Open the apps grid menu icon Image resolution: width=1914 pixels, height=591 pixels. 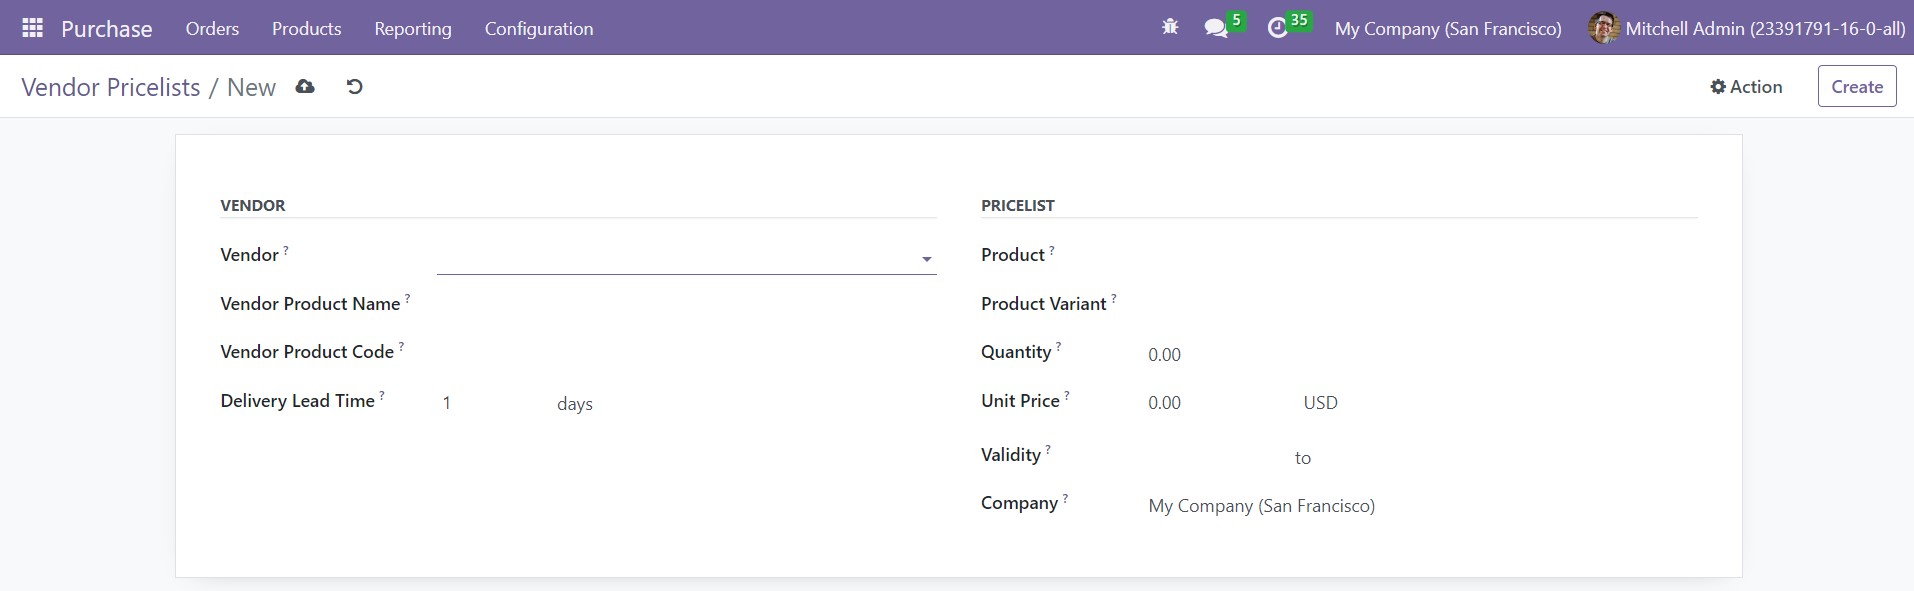[32, 28]
